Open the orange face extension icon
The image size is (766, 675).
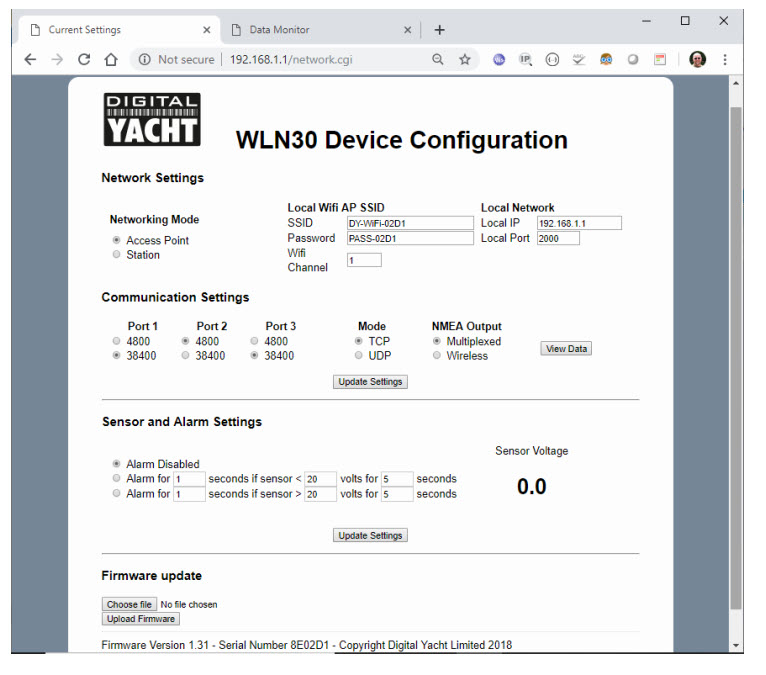coord(606,60)
